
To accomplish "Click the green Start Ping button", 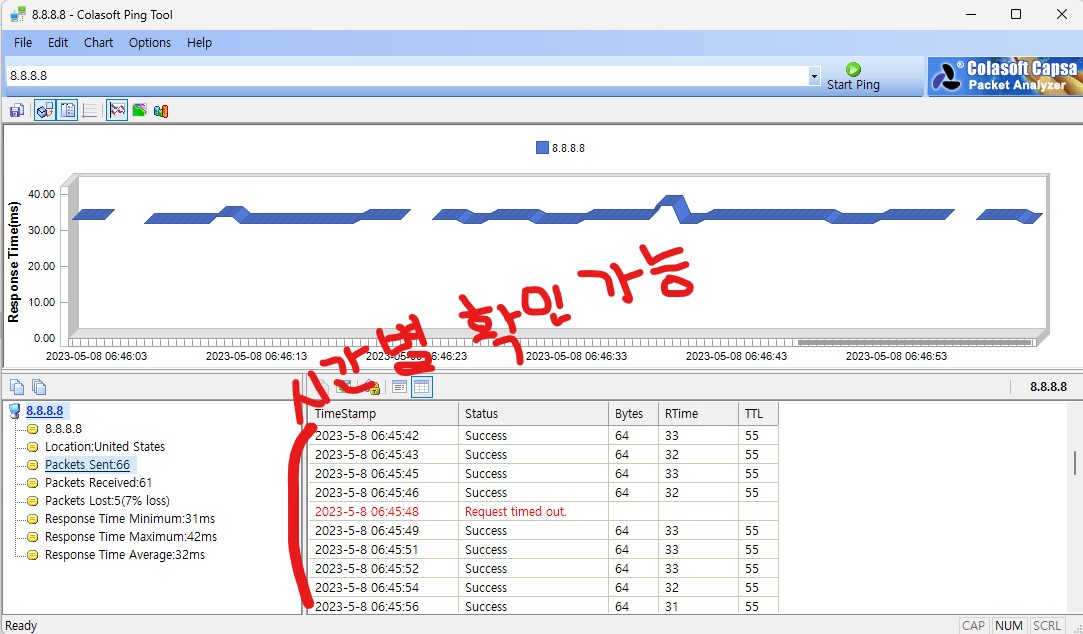I will [853, 77].
